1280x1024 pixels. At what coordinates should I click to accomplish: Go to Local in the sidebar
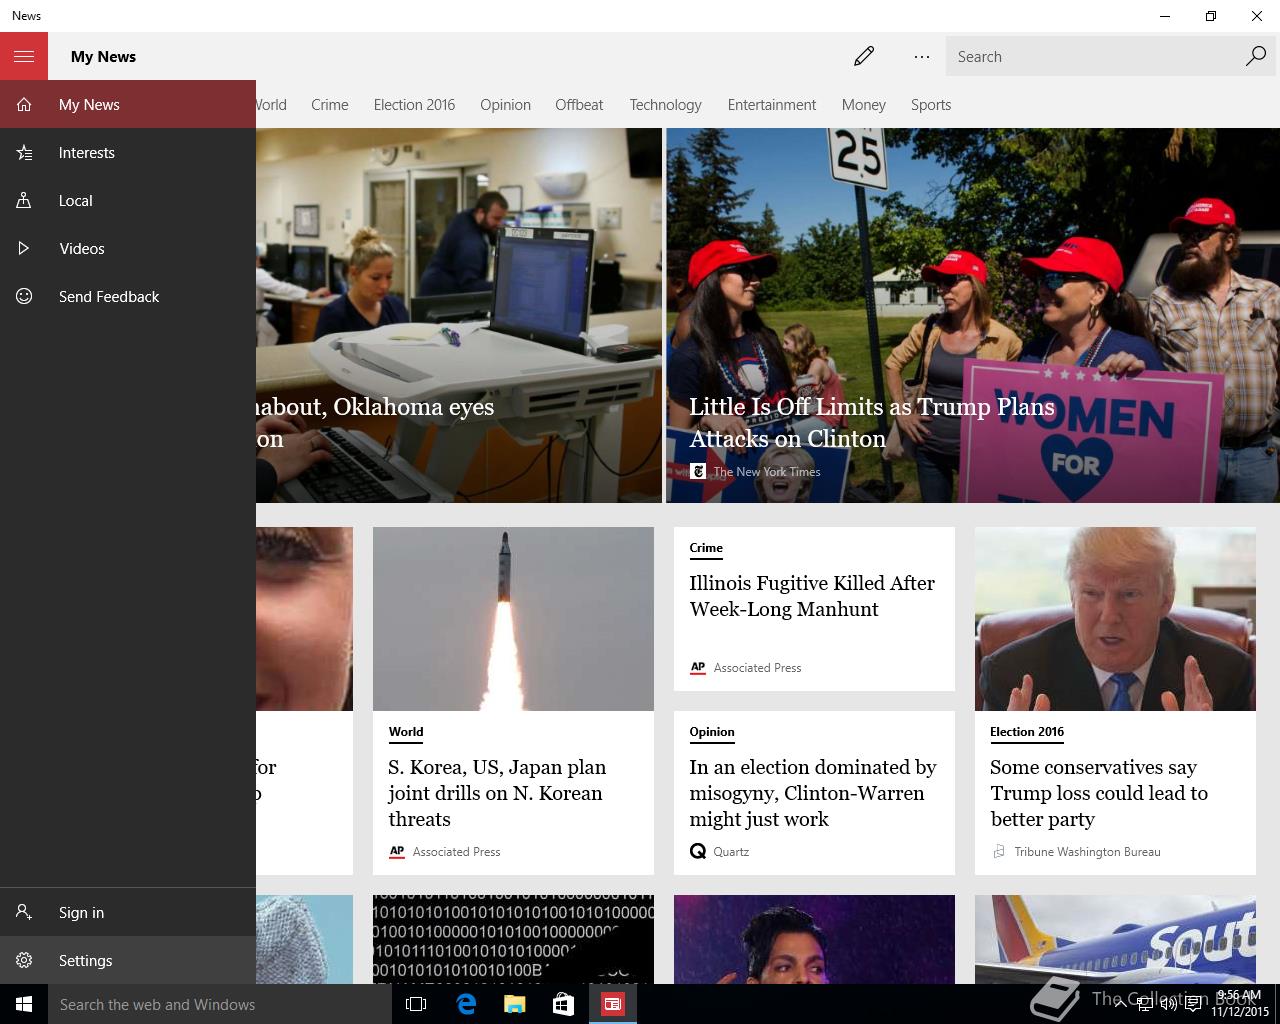(128, 200)
